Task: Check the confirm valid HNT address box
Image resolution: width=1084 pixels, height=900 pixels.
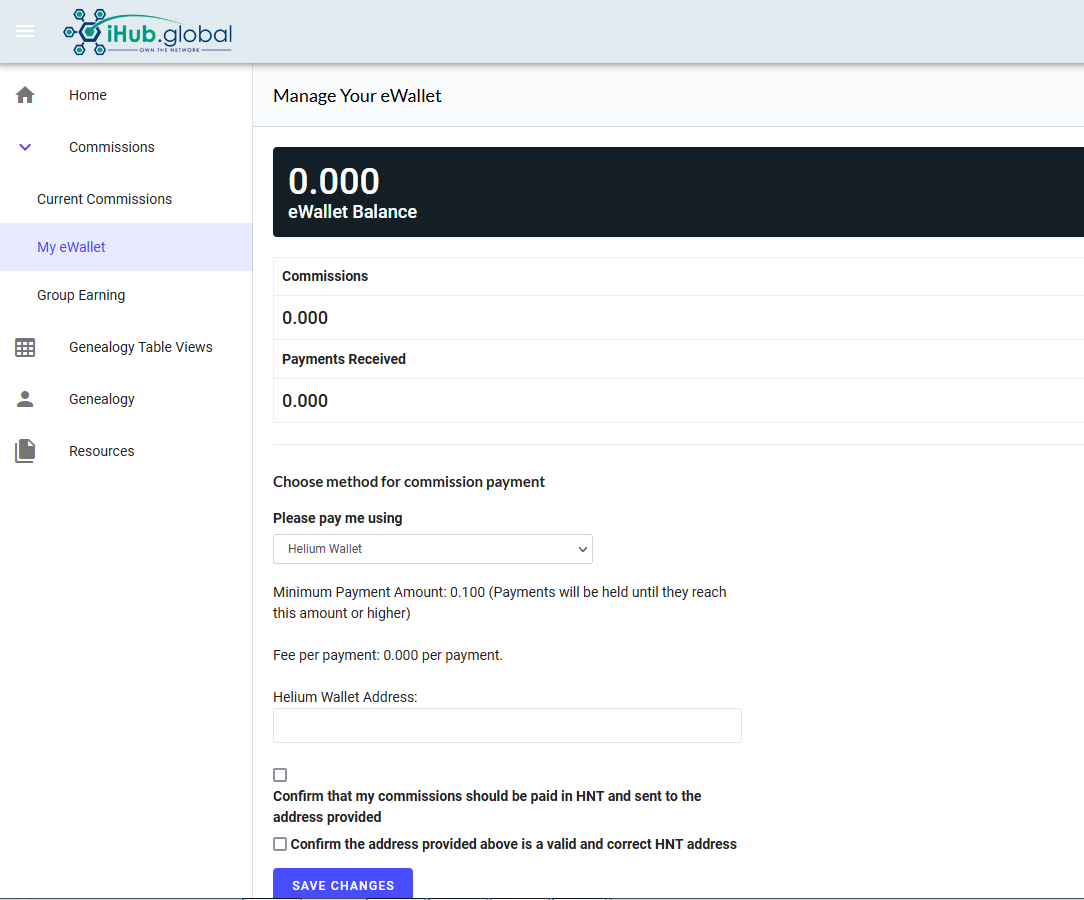Action: coord(280,844)
